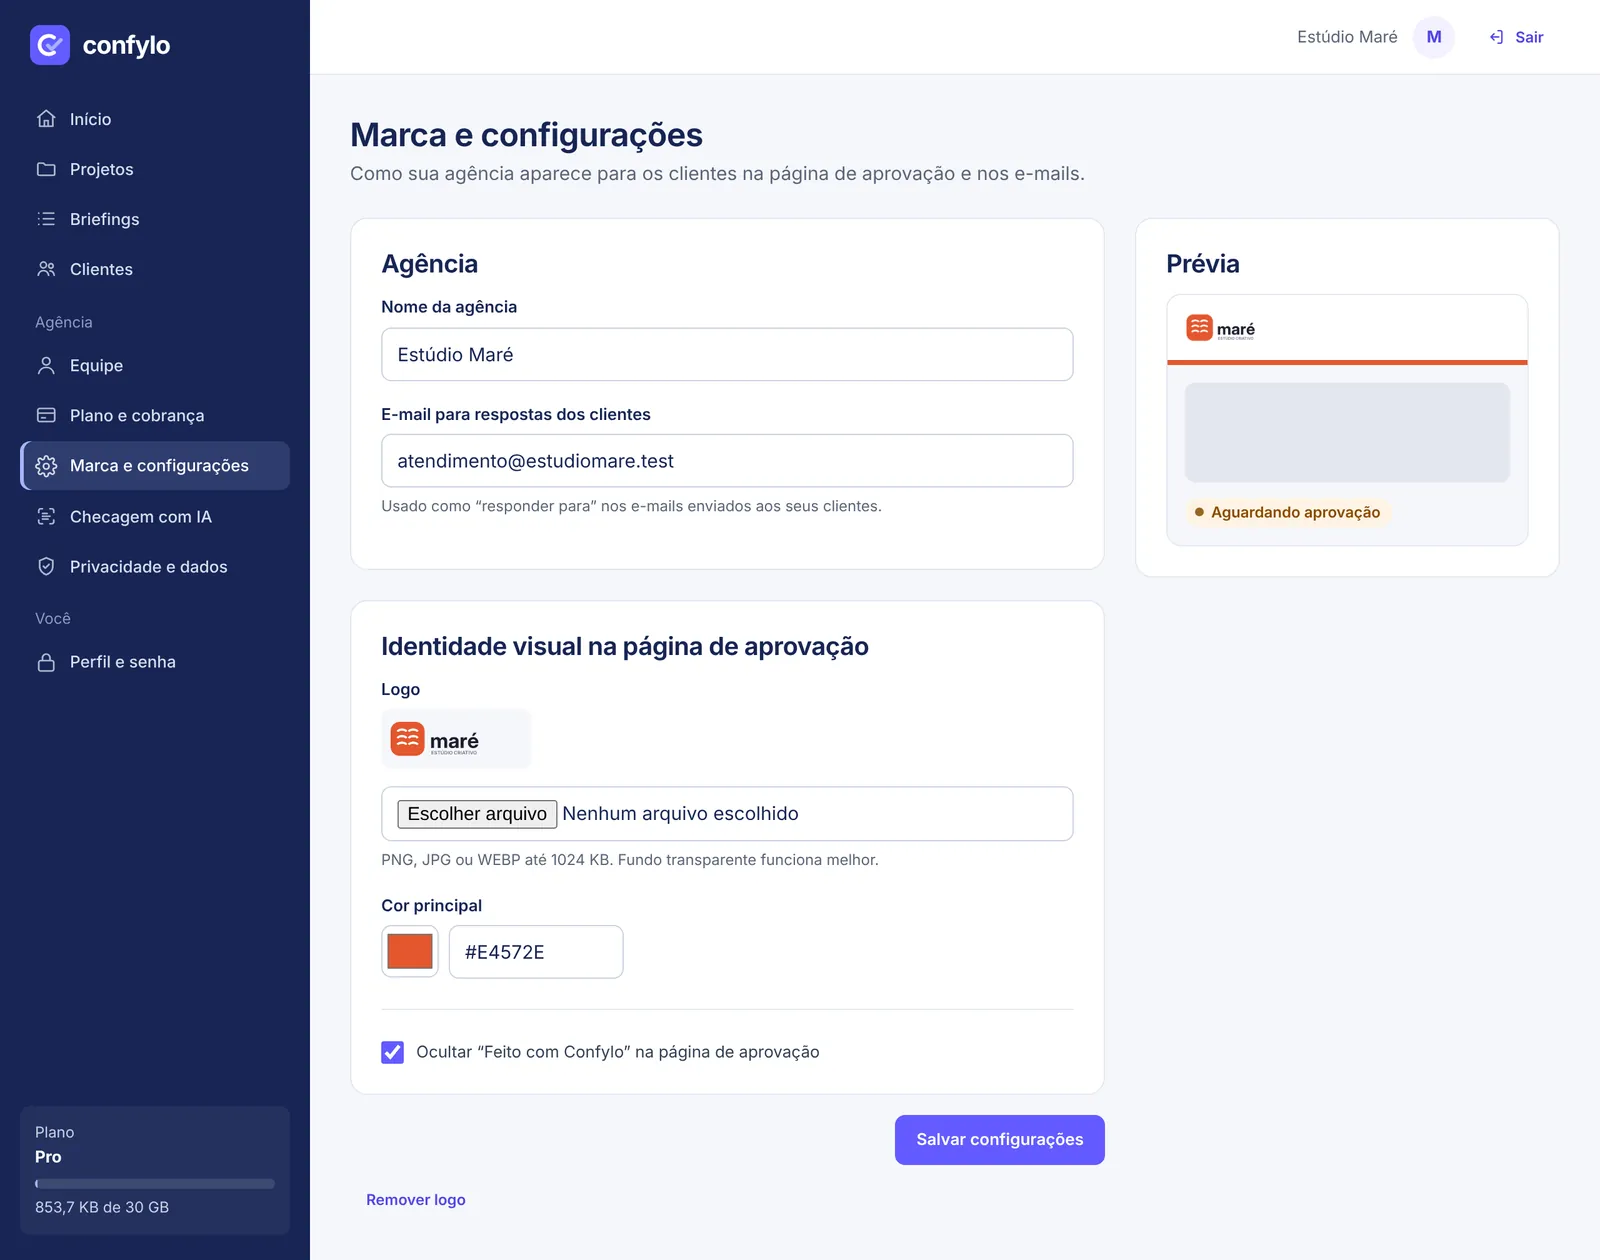Open Privacidade e dados
The width and height of the screenshot is (1600, 1260).
click(x=155, y=567)
